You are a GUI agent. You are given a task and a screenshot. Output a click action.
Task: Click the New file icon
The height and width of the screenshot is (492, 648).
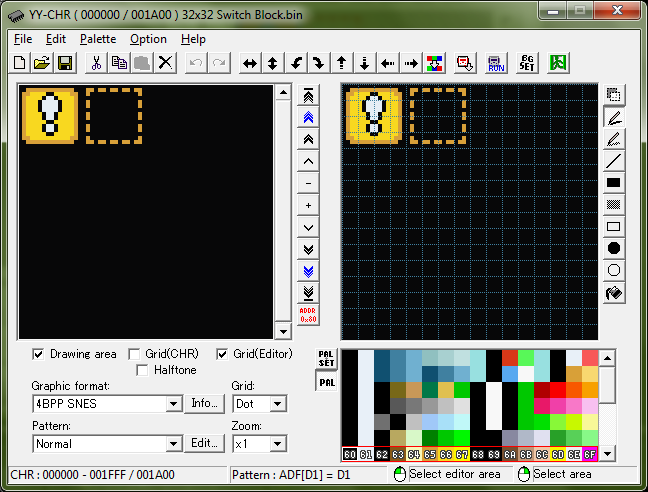(19, 63)
